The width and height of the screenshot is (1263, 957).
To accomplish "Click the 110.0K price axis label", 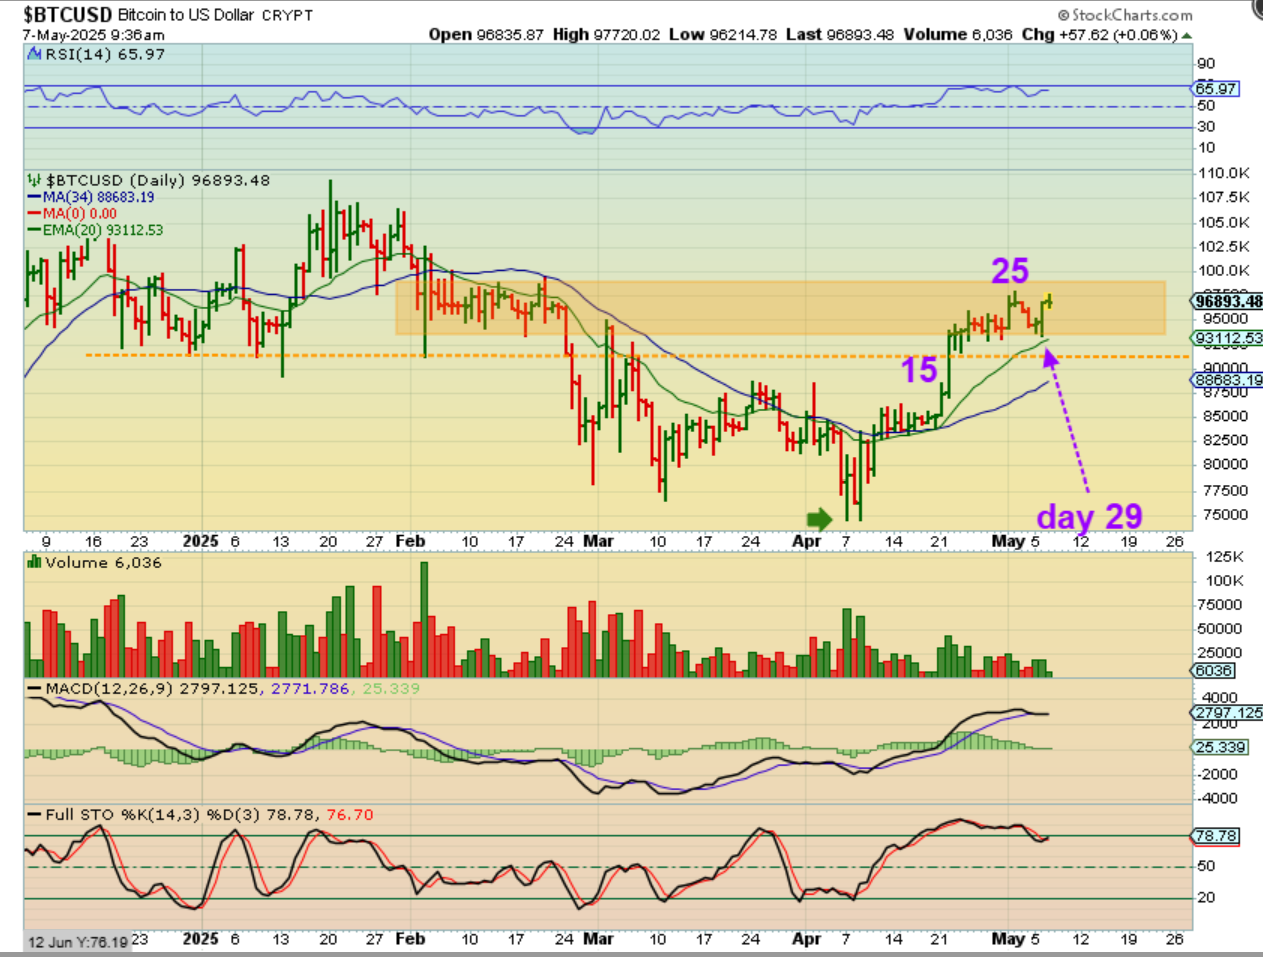I will [x=1225, y=173].
